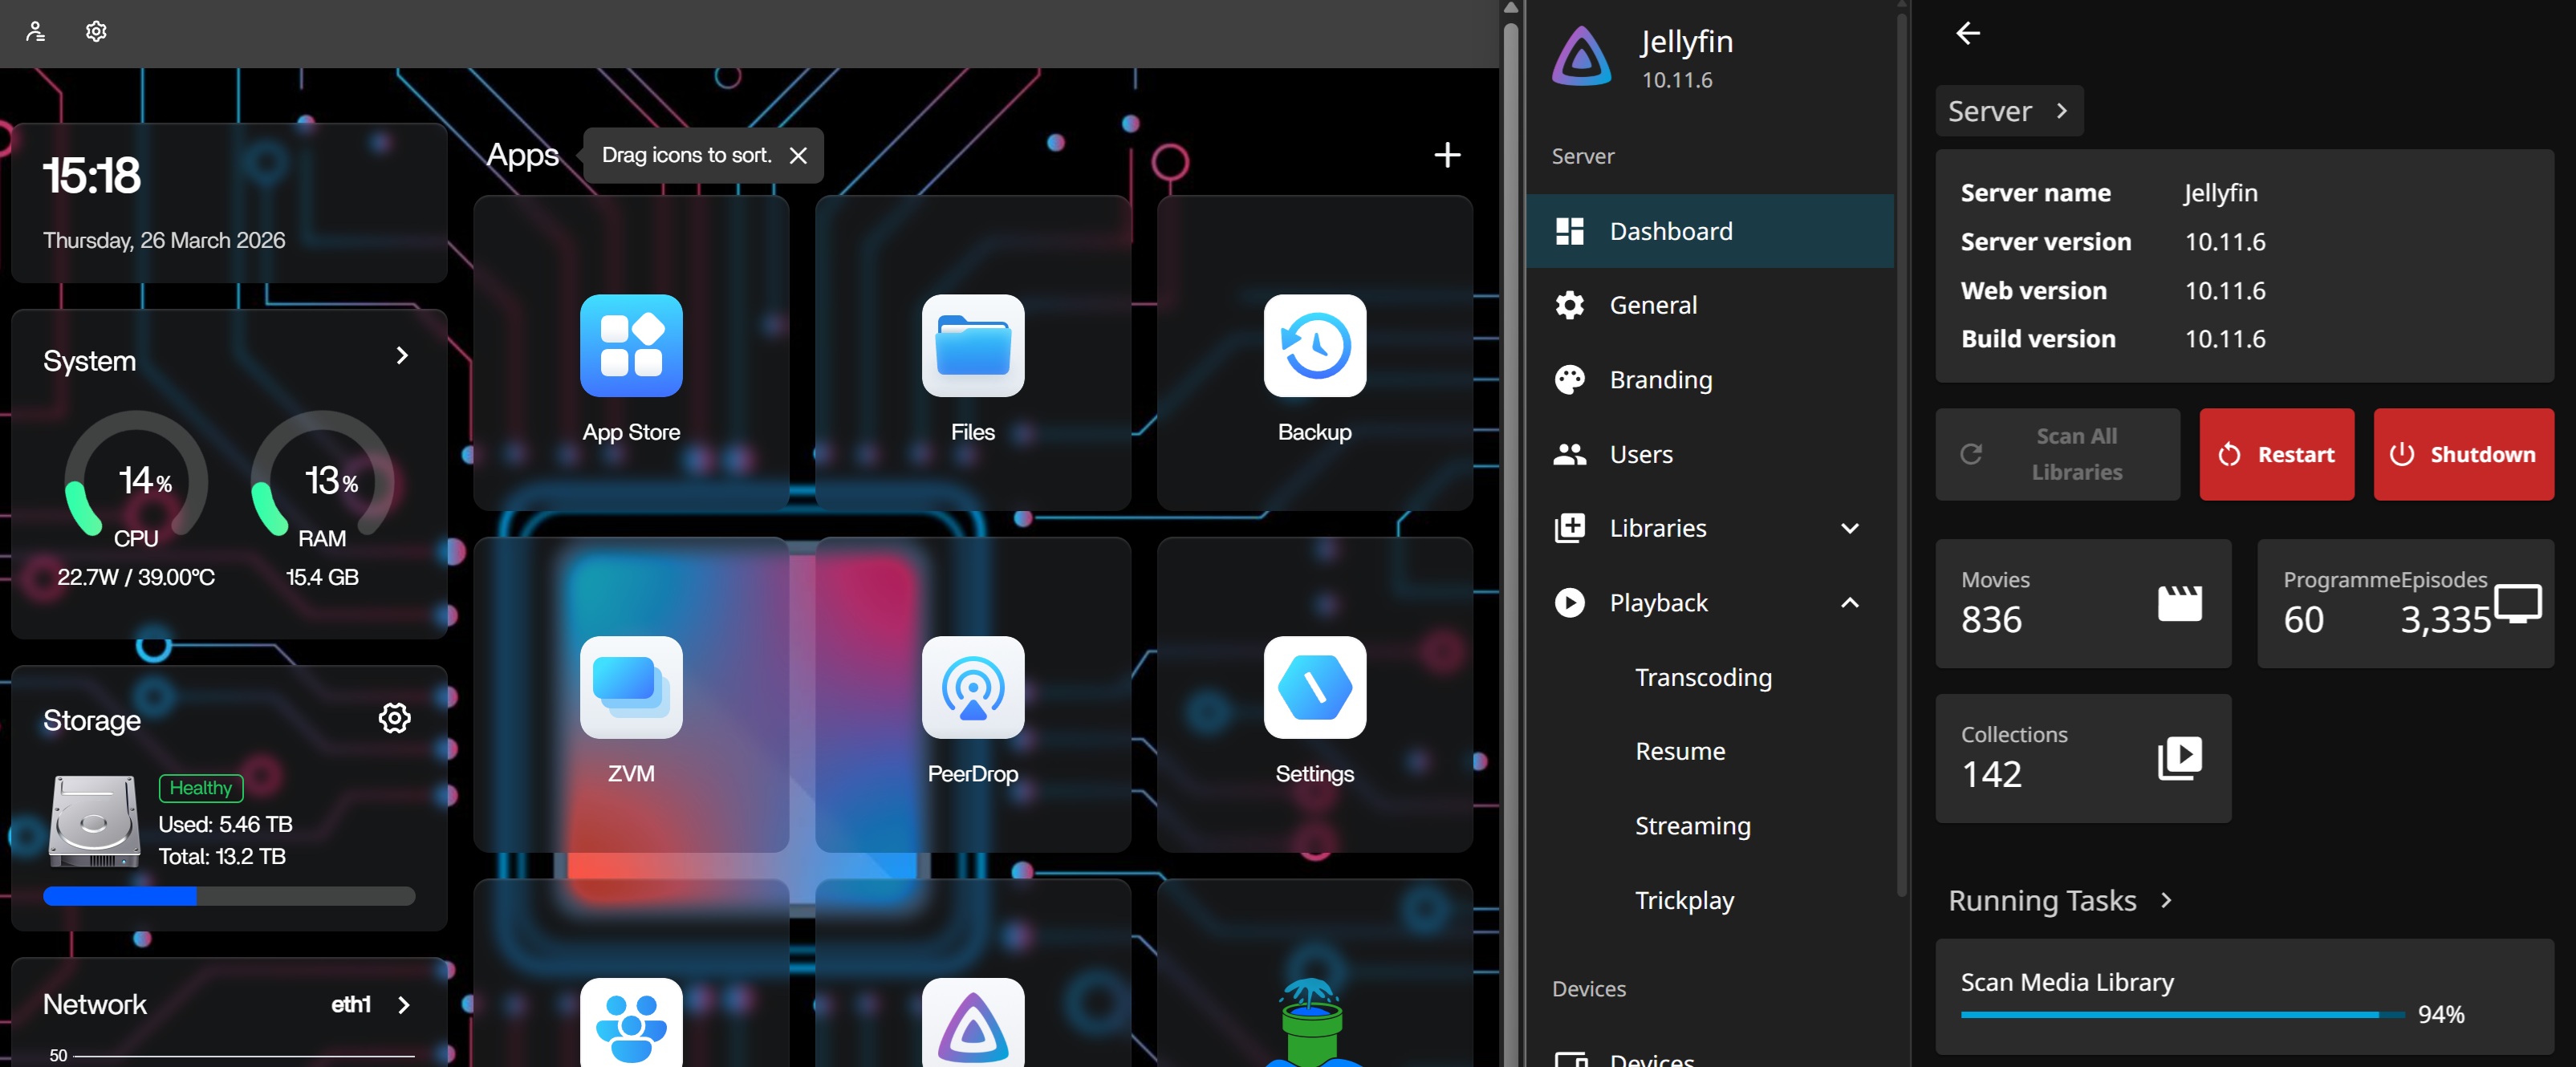Click the user account icon in top bar

point(36,31)
